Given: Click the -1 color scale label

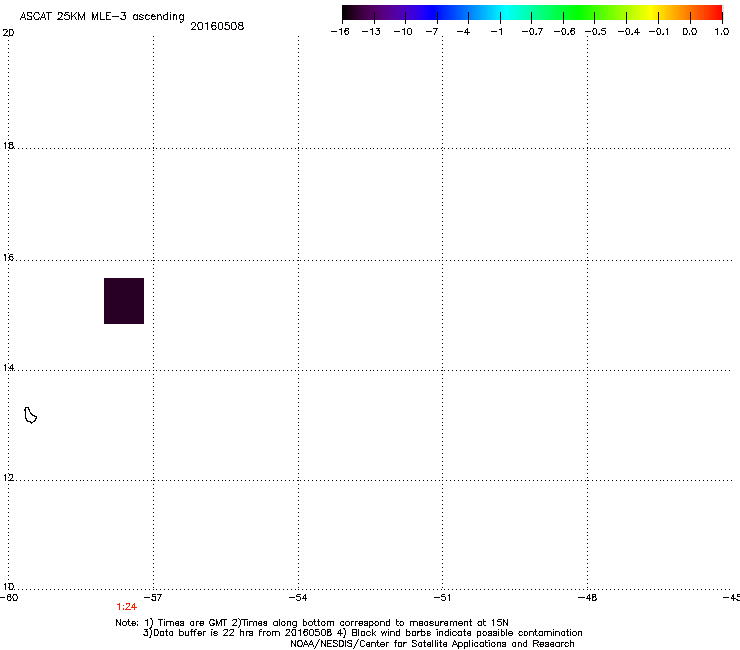Looking at the screenshot, I should [496, 32].
